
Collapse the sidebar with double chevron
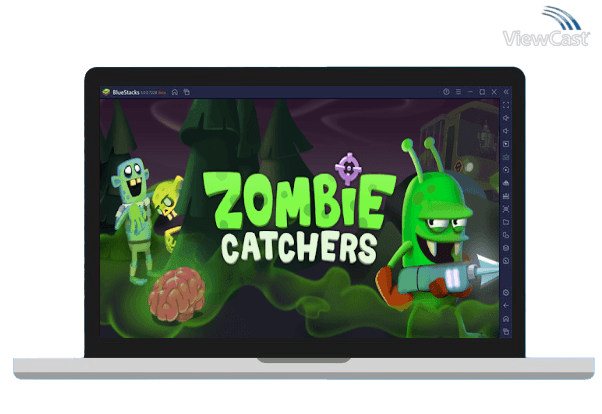pyautogui.click(x=506, y=92)
